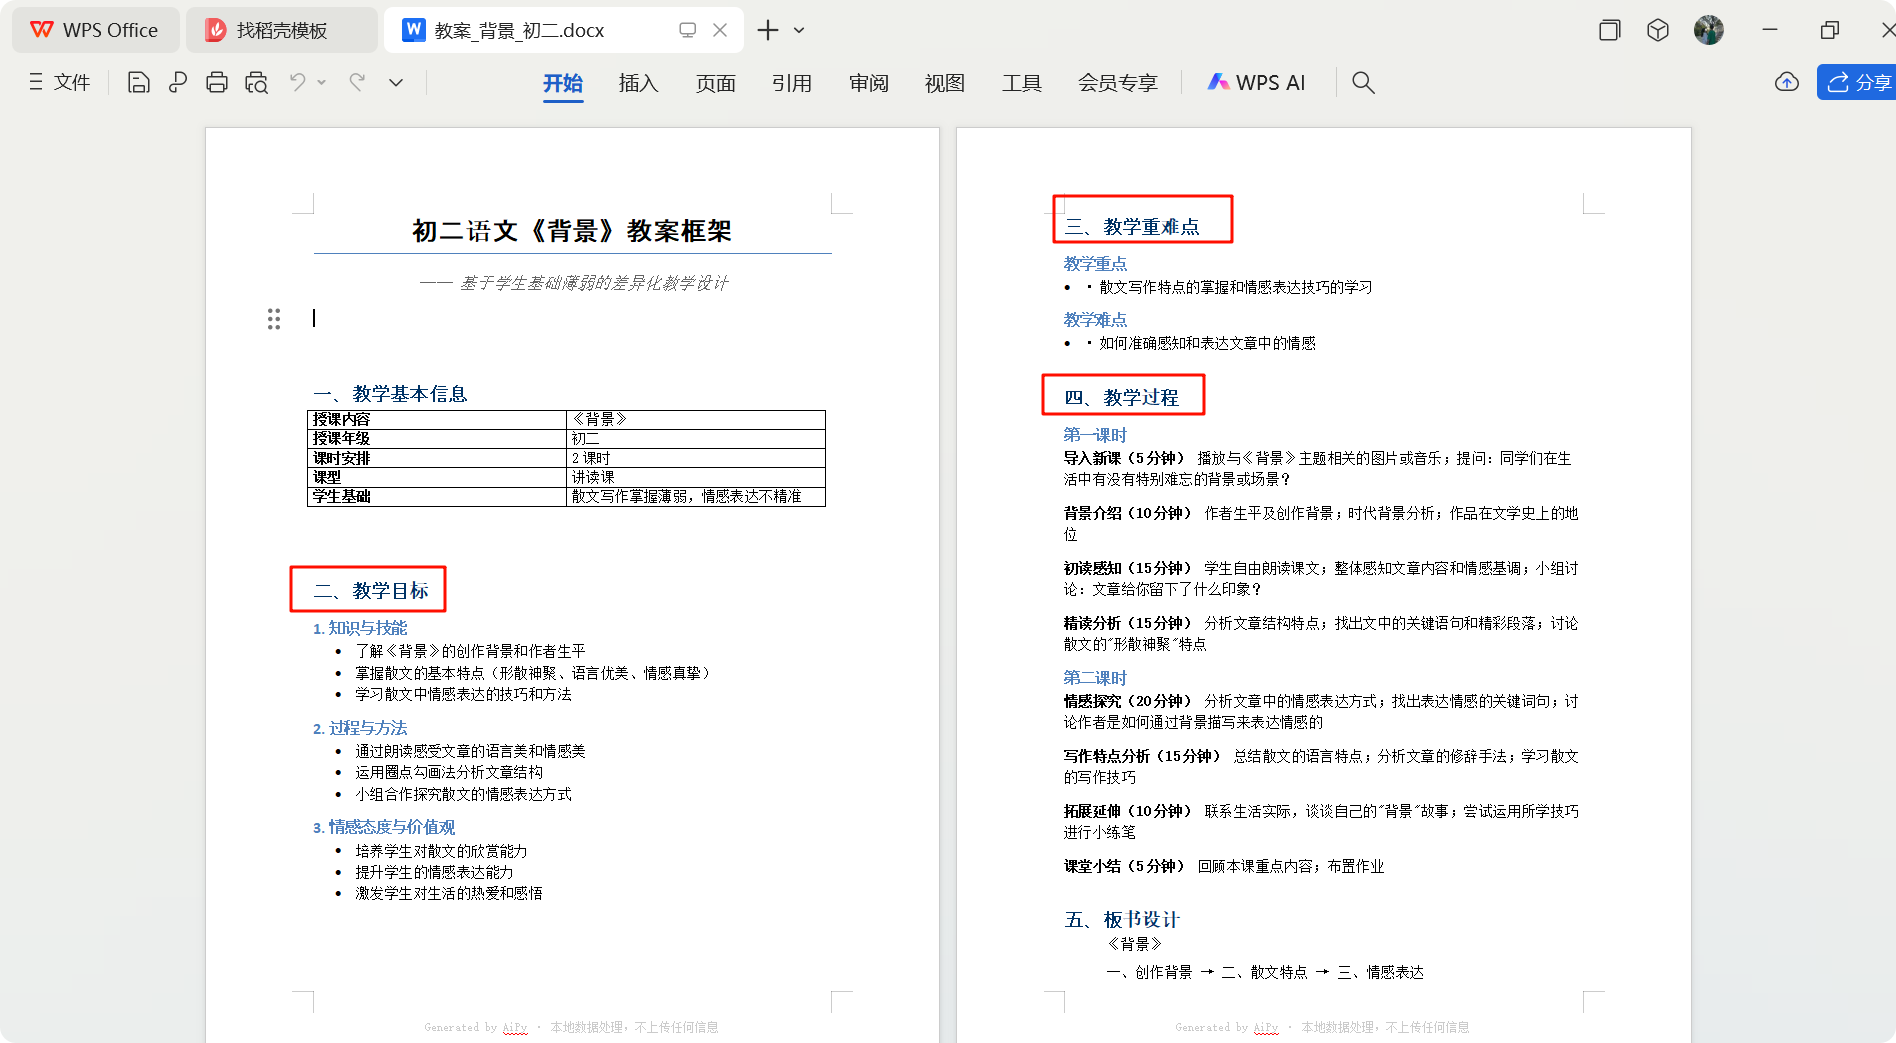Image resolution: width=1896 pixels, height=1043 pixels.
Task: Open Print Preview icon
Action: (257, 82)
